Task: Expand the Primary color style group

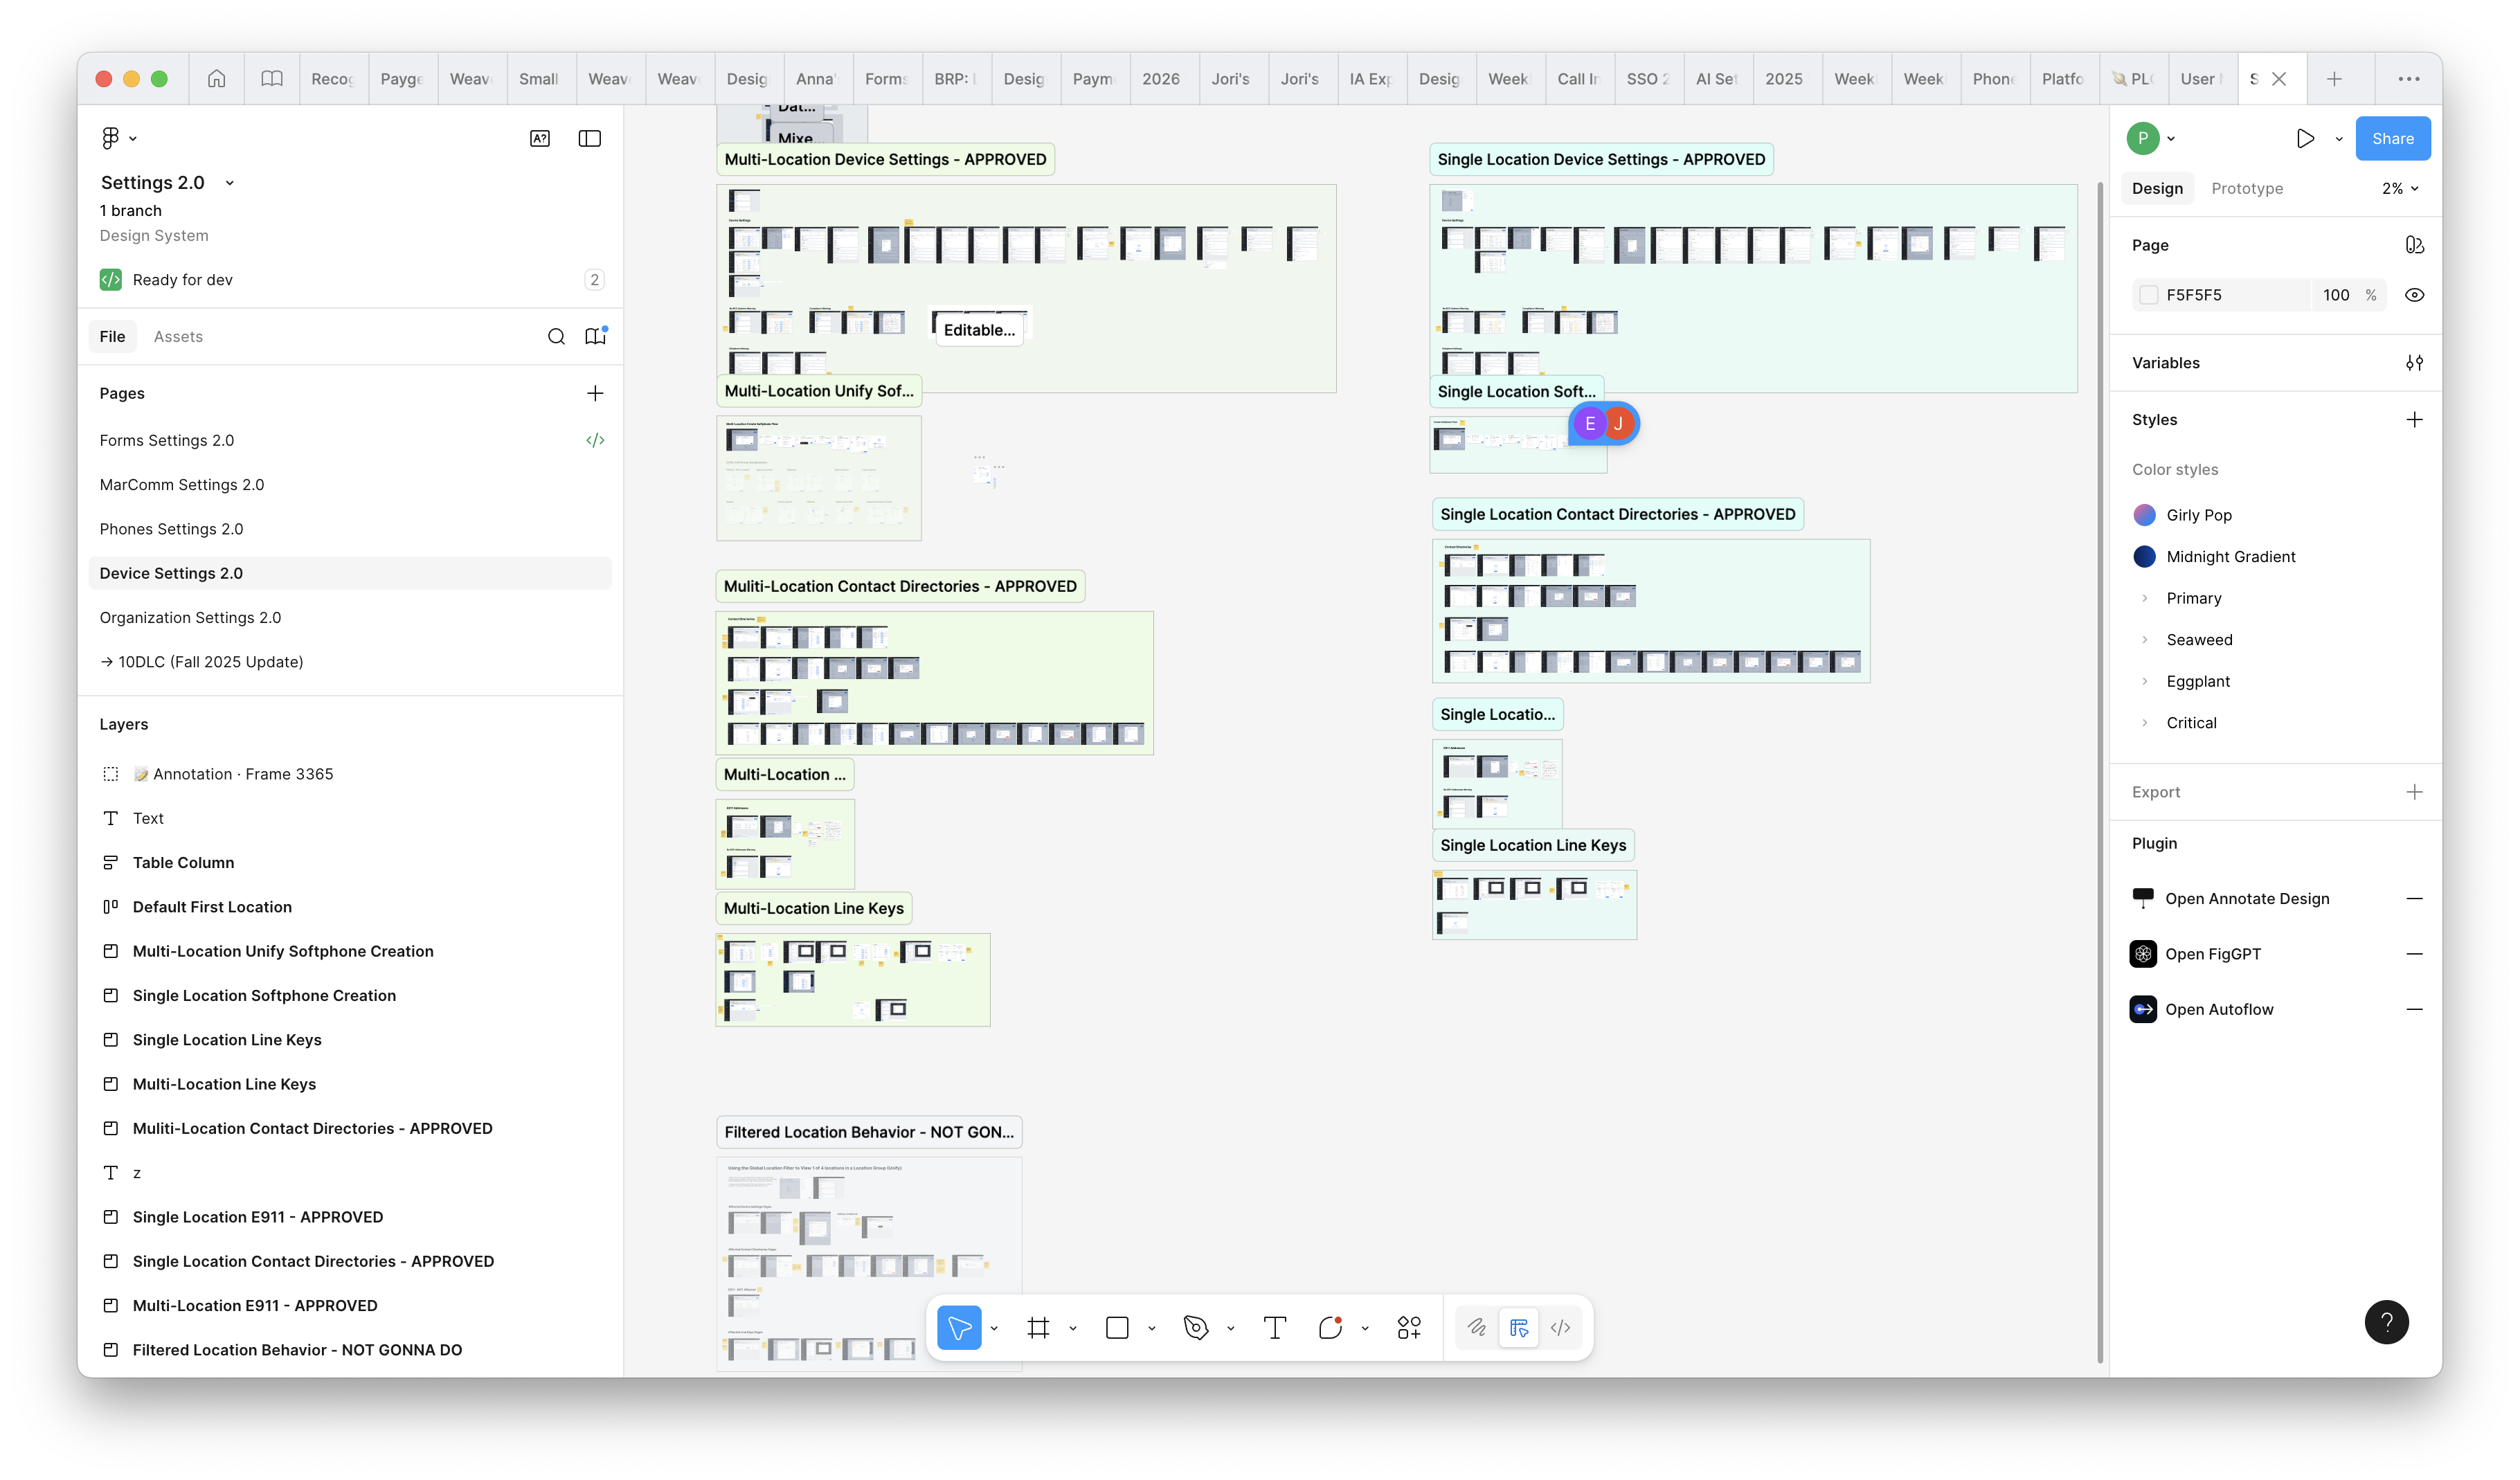Action: [2144, 598]
